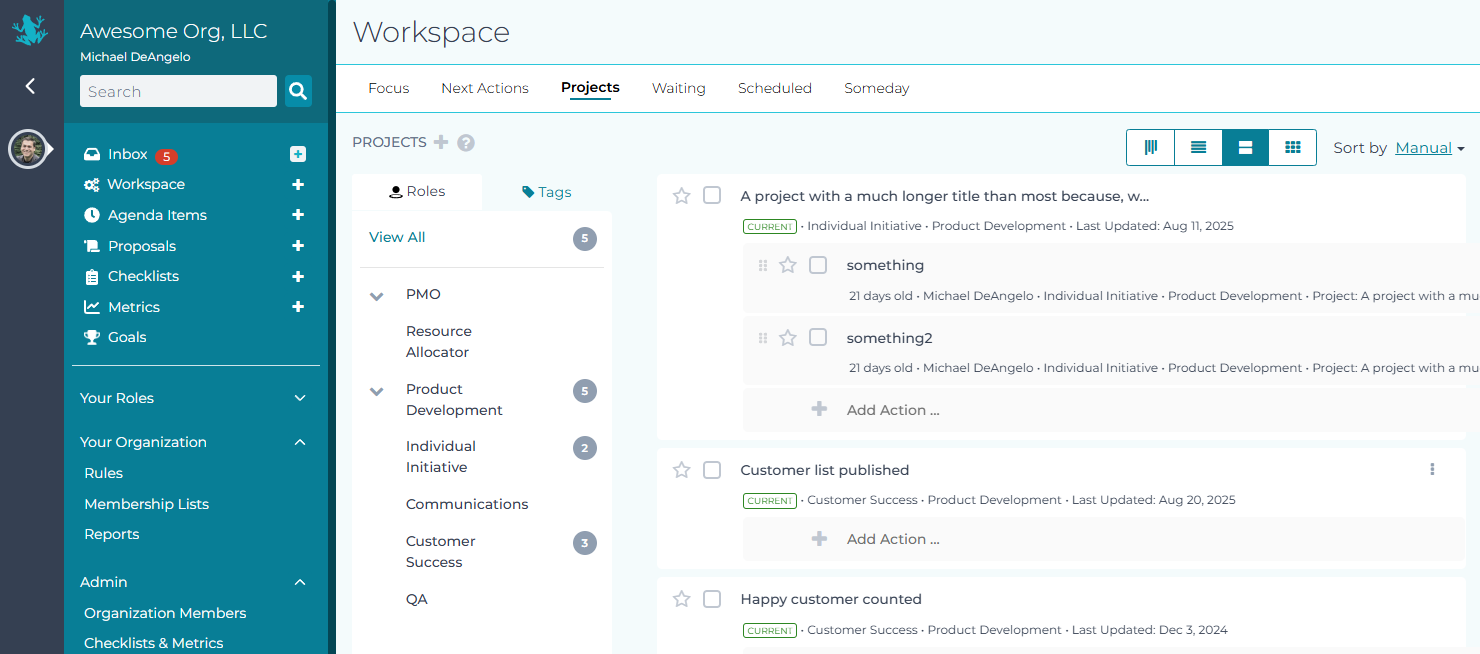The width and height of the screenshot is (1480, 654).
Task: Tick the Happy customer counted checkbox
Action: point(712,599)
